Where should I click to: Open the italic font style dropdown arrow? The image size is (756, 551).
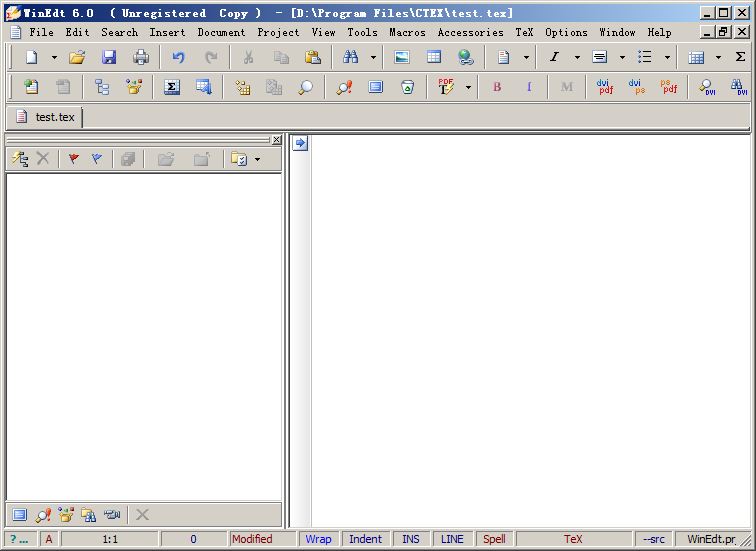click(577, 57)
